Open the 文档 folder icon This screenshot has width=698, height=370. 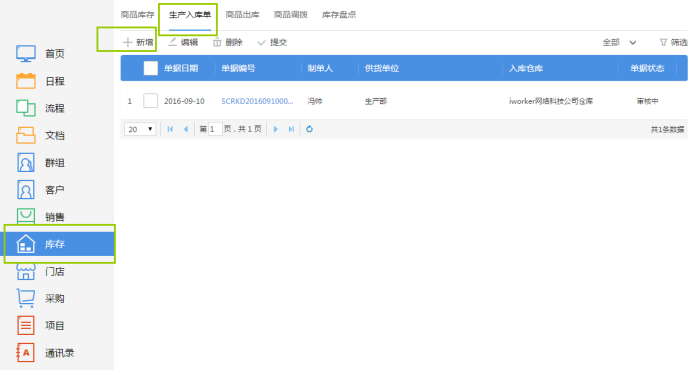coord(26,135)
